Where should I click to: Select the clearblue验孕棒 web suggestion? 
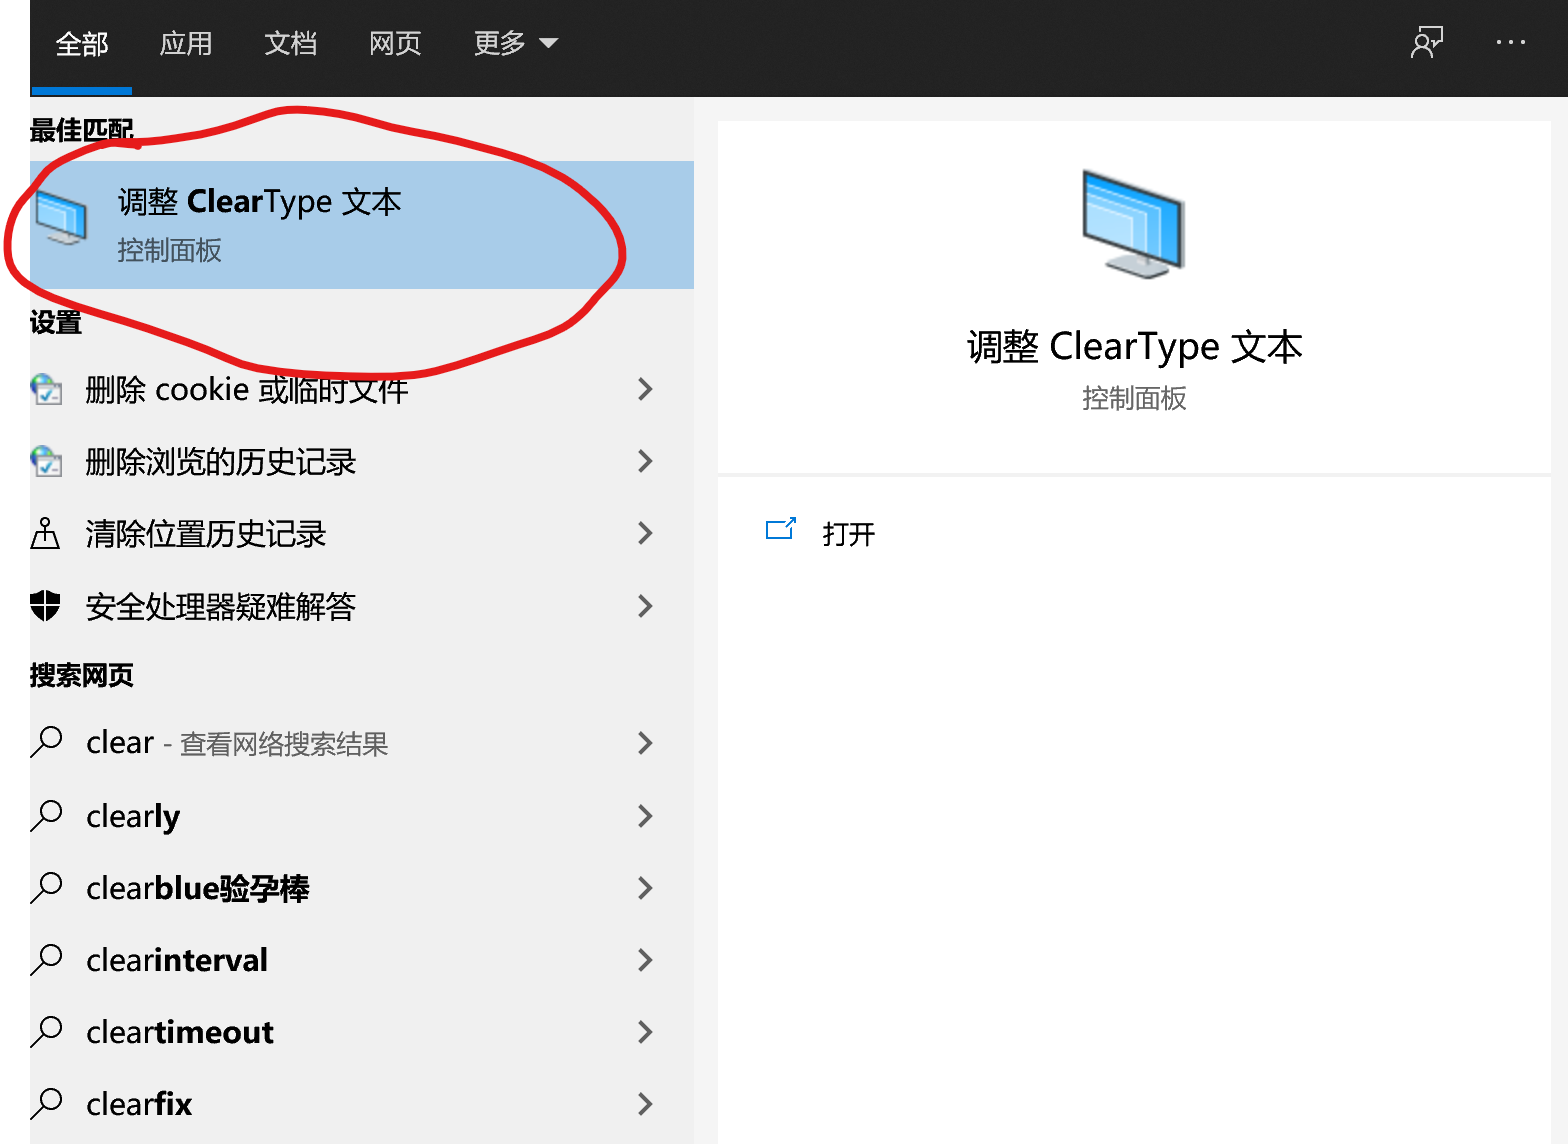pos(362,888)
